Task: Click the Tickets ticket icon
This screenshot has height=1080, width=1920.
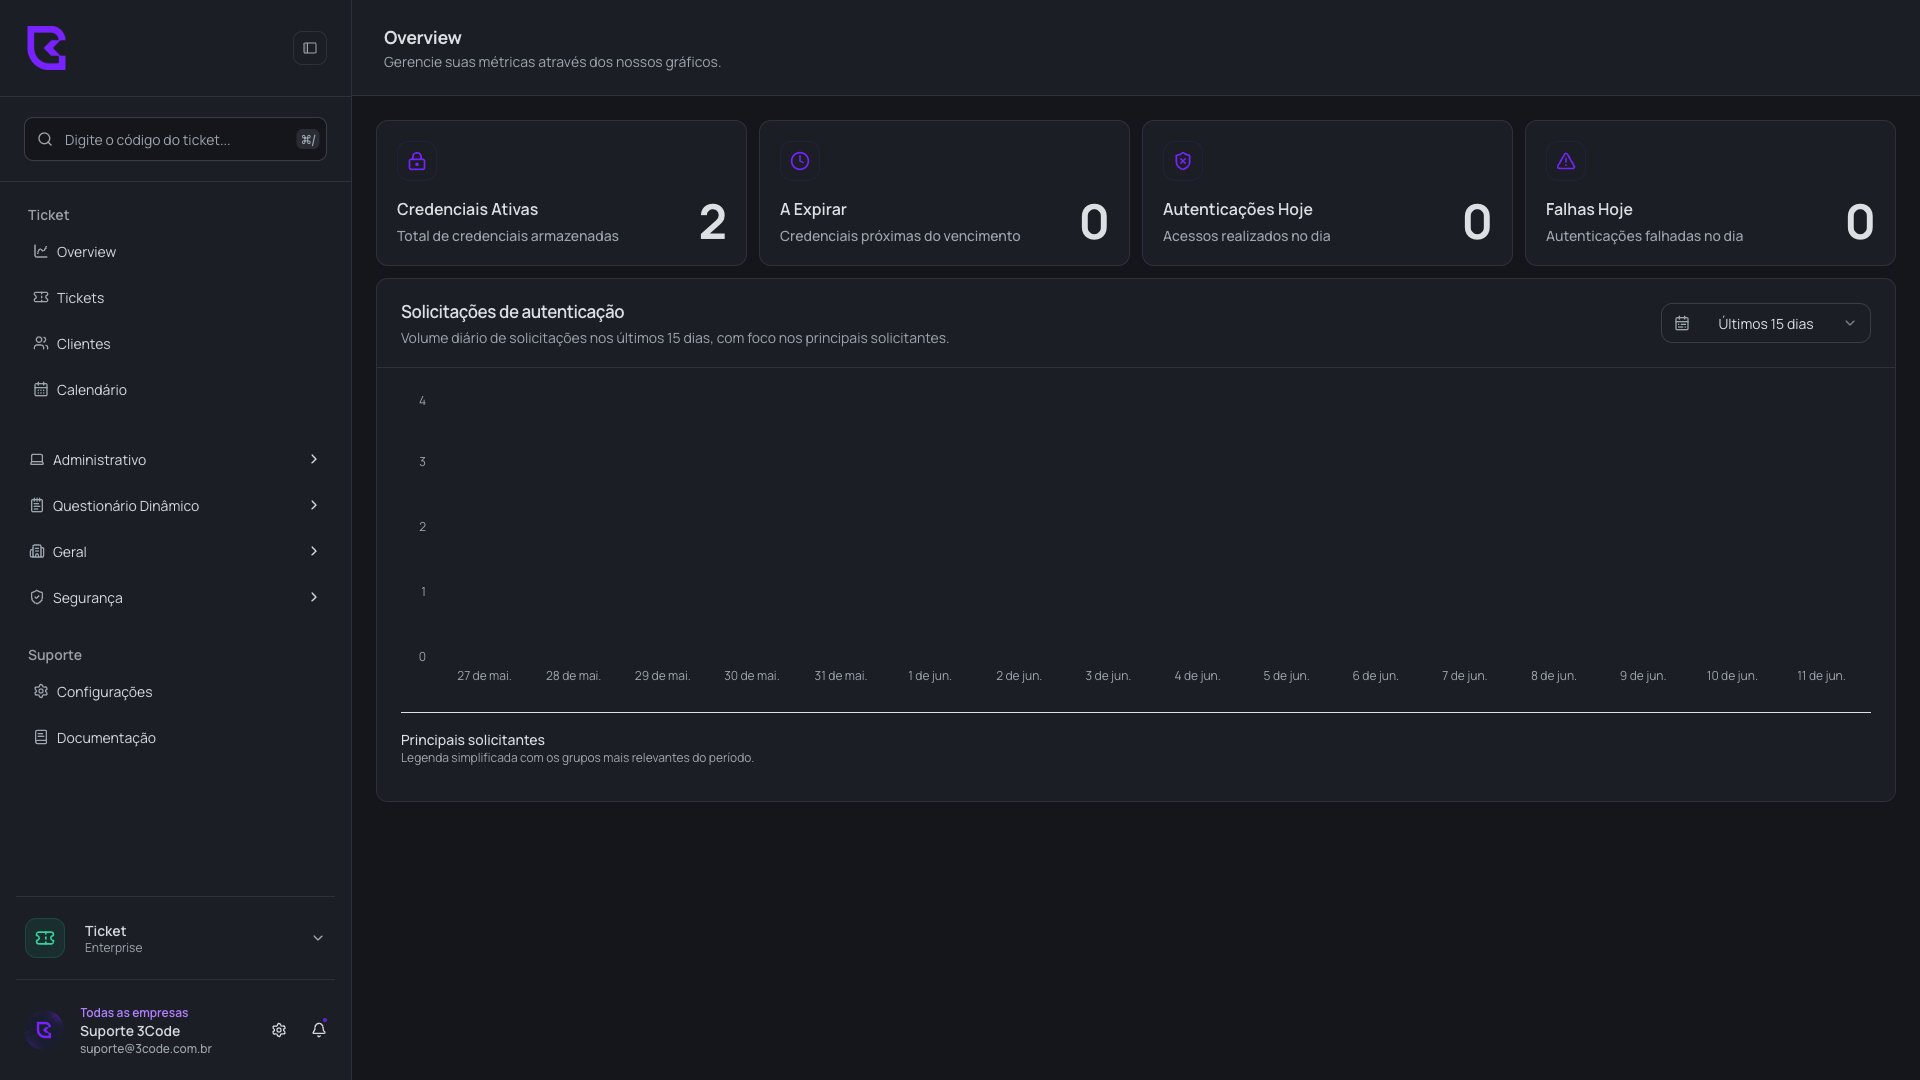Action: coord(41,297)
